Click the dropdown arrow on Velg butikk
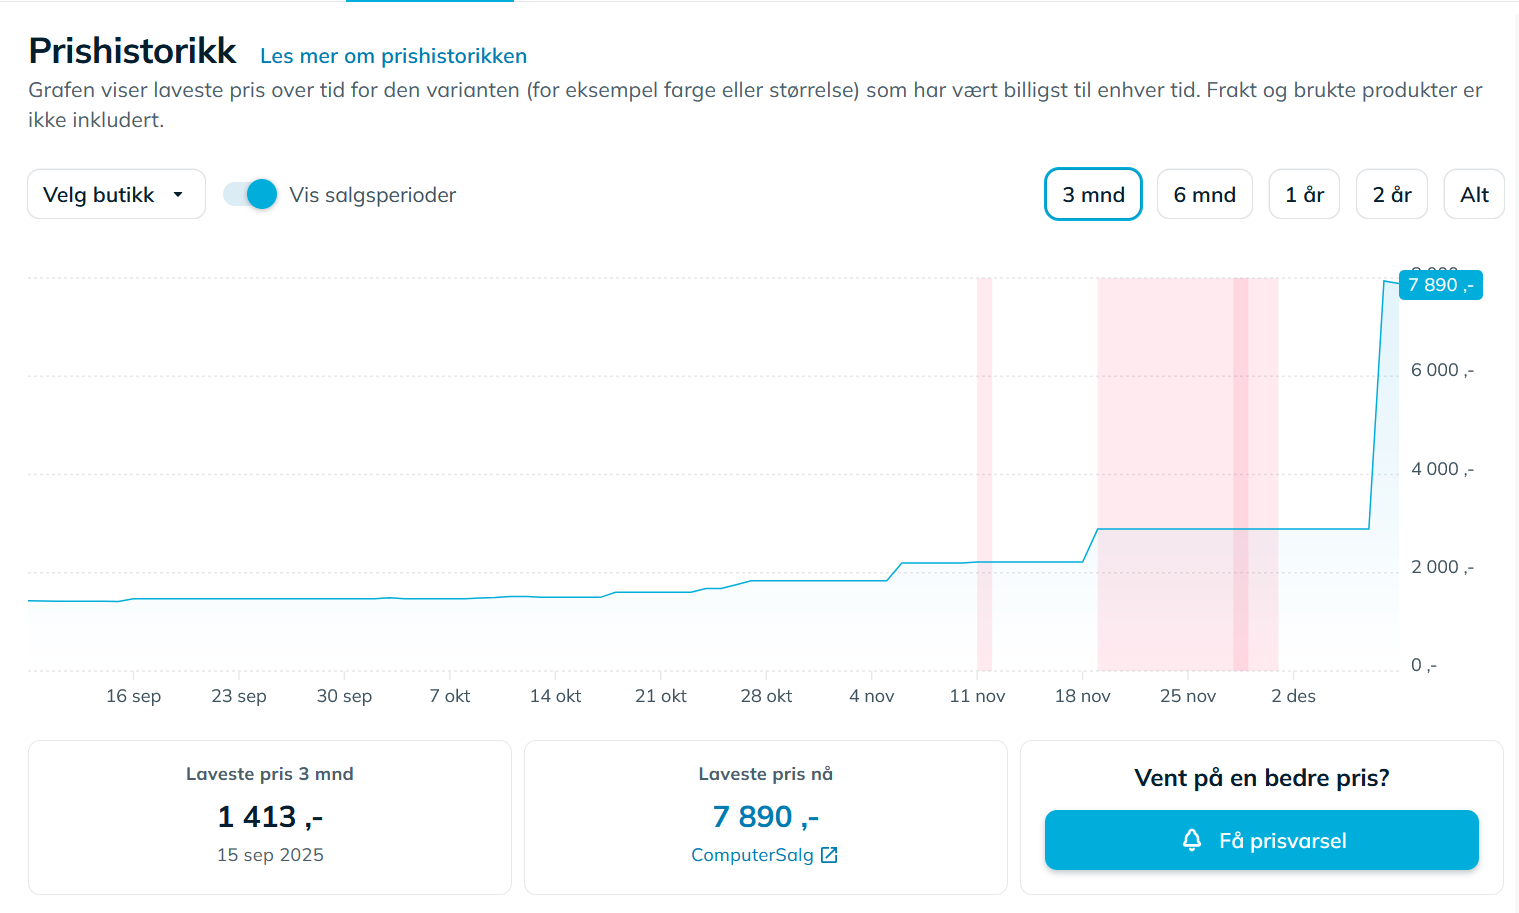Screen dimensions: 1519x913 pos(178,195)
